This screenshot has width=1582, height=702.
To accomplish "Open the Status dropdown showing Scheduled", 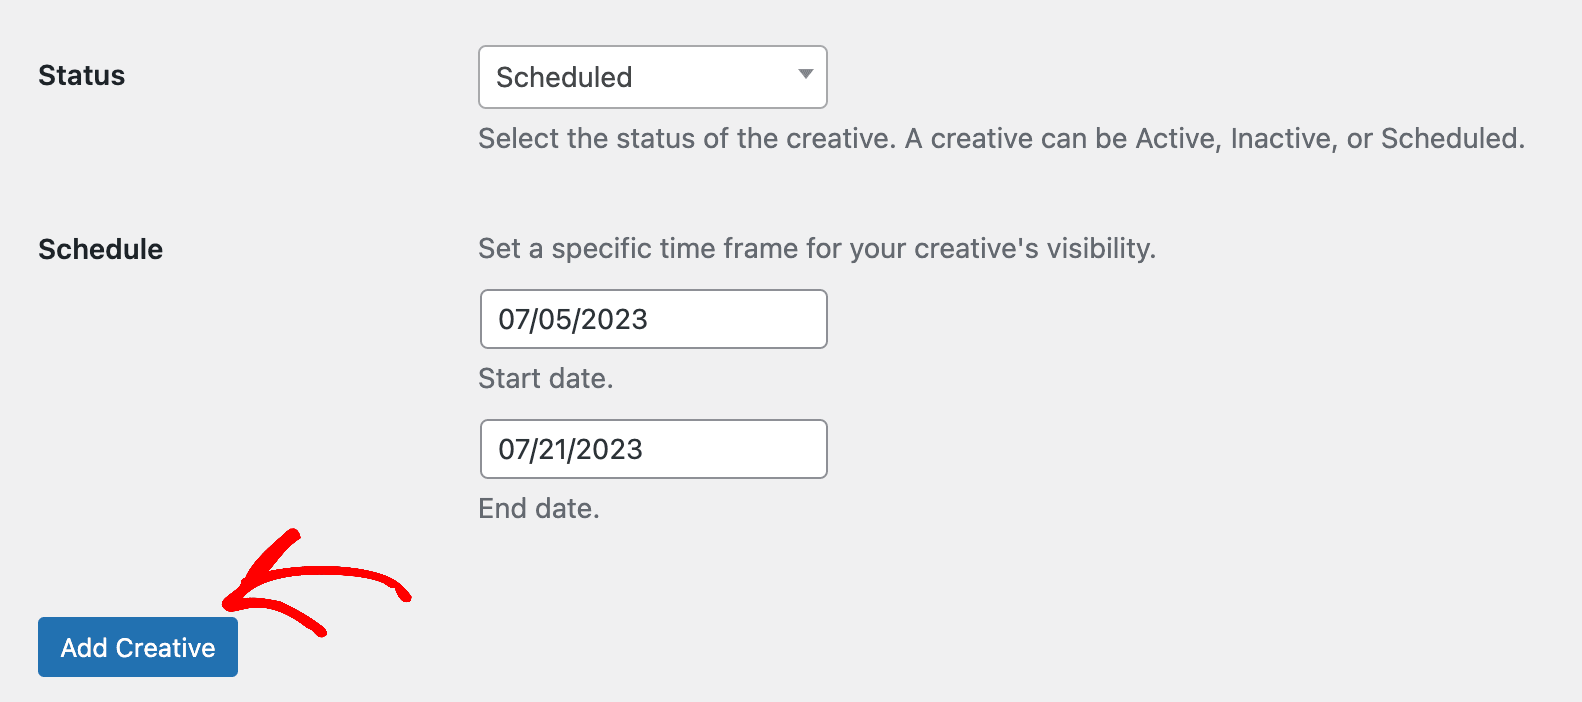I will 653,77.
